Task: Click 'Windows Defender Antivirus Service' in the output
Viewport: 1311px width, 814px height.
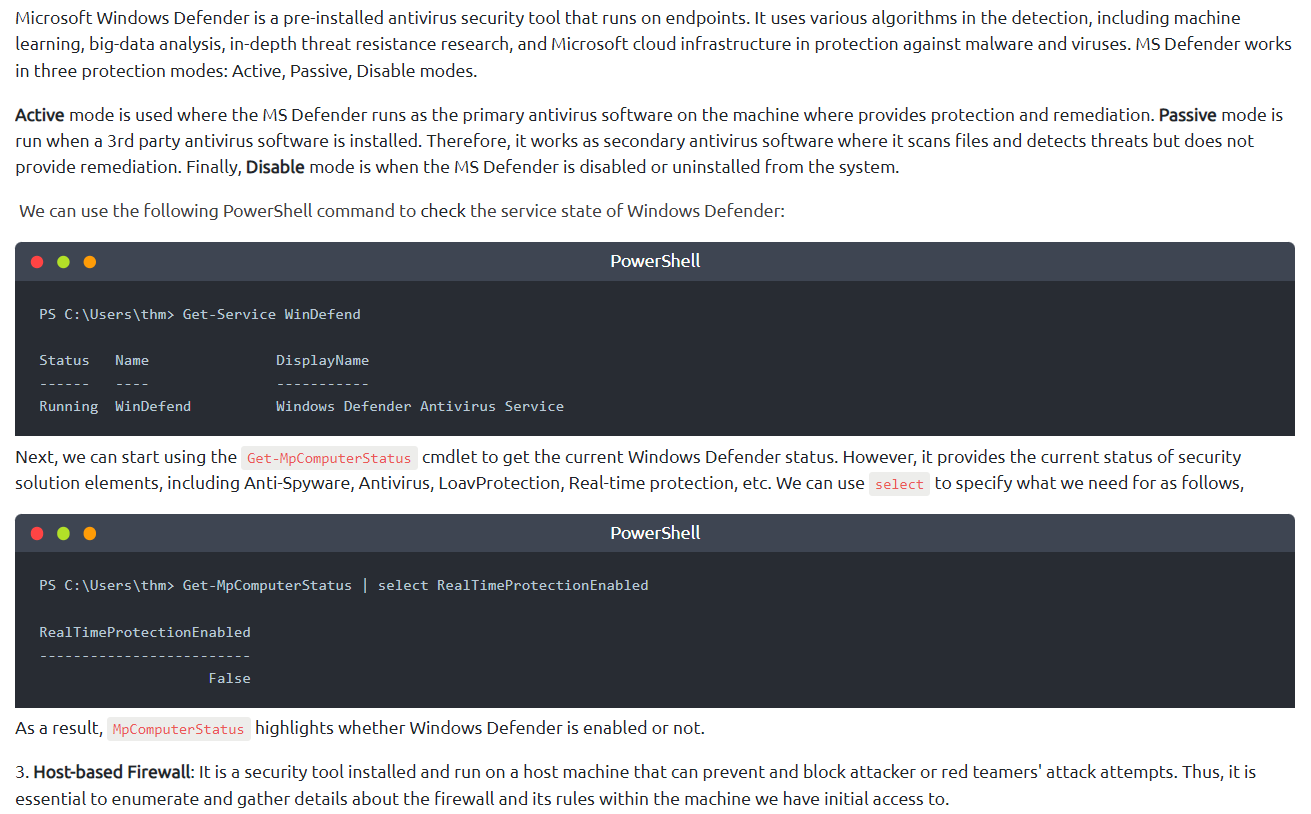Action: coord(419,406)
